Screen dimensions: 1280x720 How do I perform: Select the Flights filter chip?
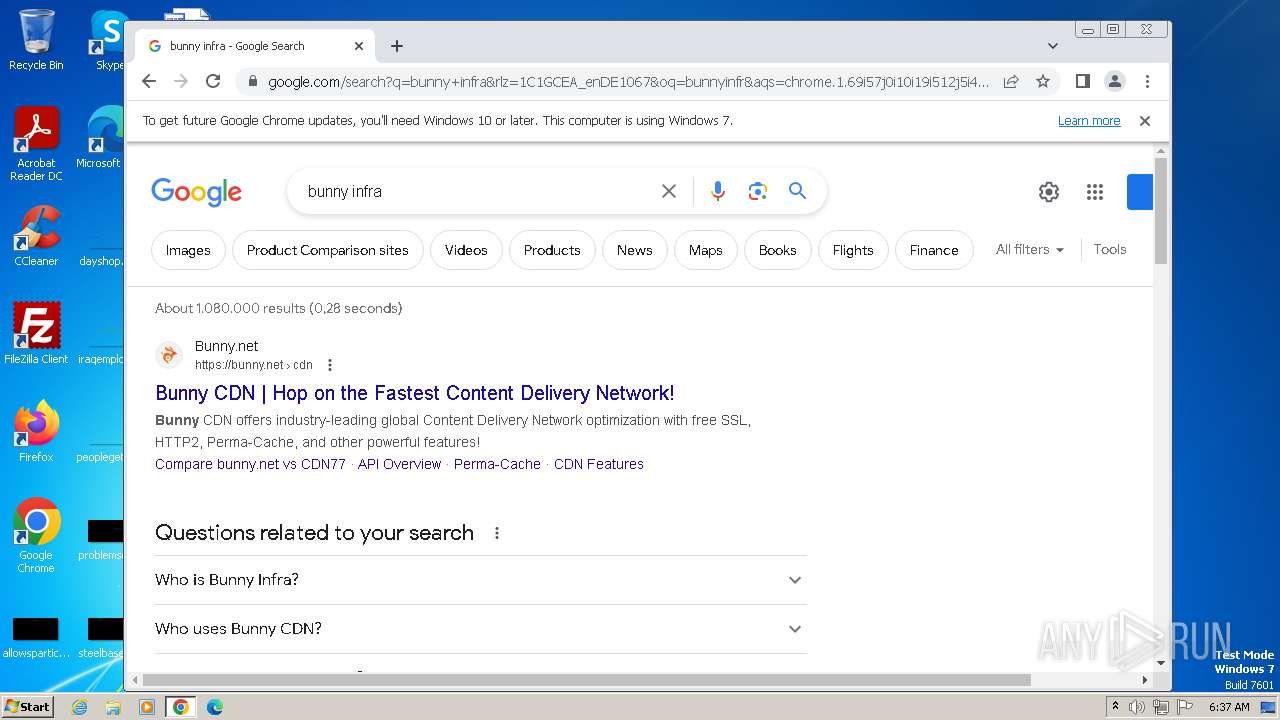click(853, 250)
